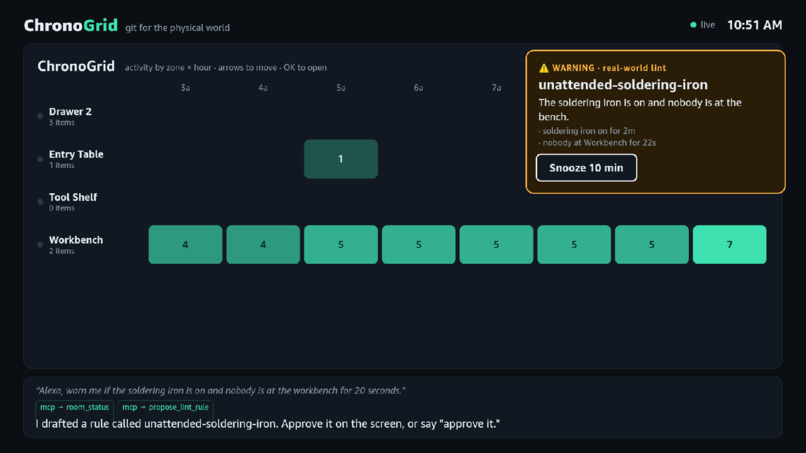This screenshot has width=806, height=453.
Task: Click the green live status dot
Action: coord(693,25)
